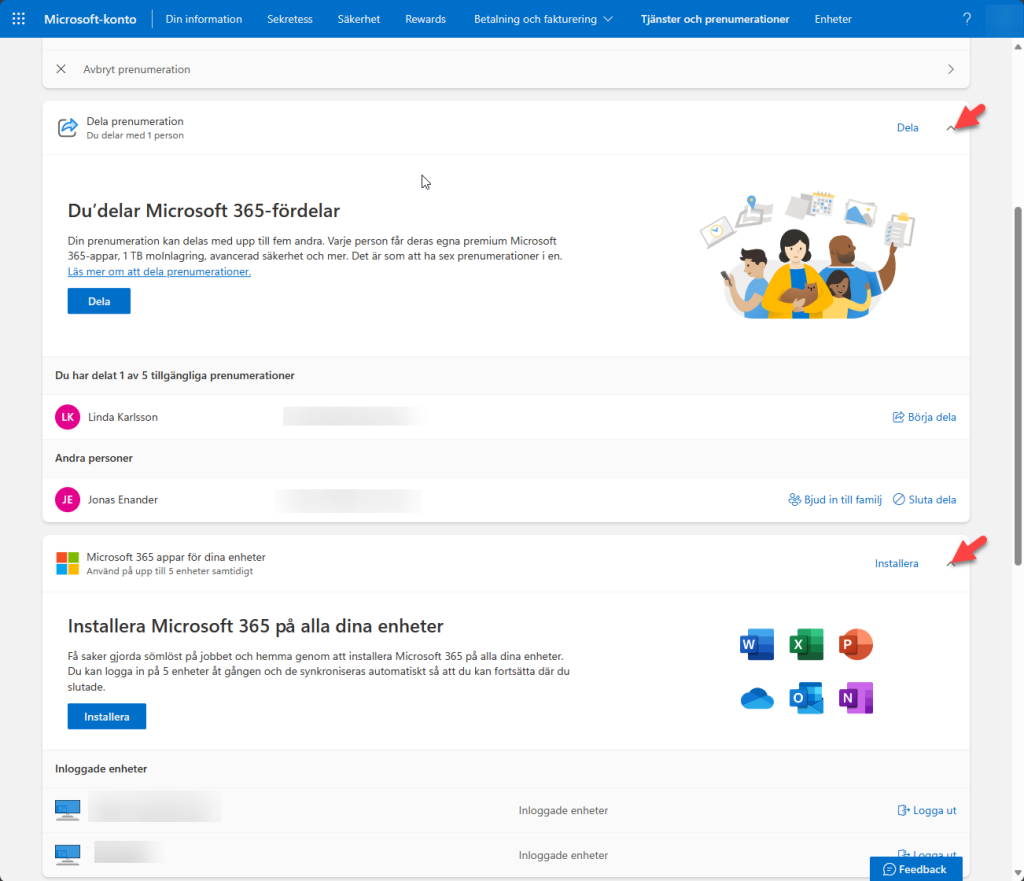Click Logga ut for the first device

coord(927,810)
